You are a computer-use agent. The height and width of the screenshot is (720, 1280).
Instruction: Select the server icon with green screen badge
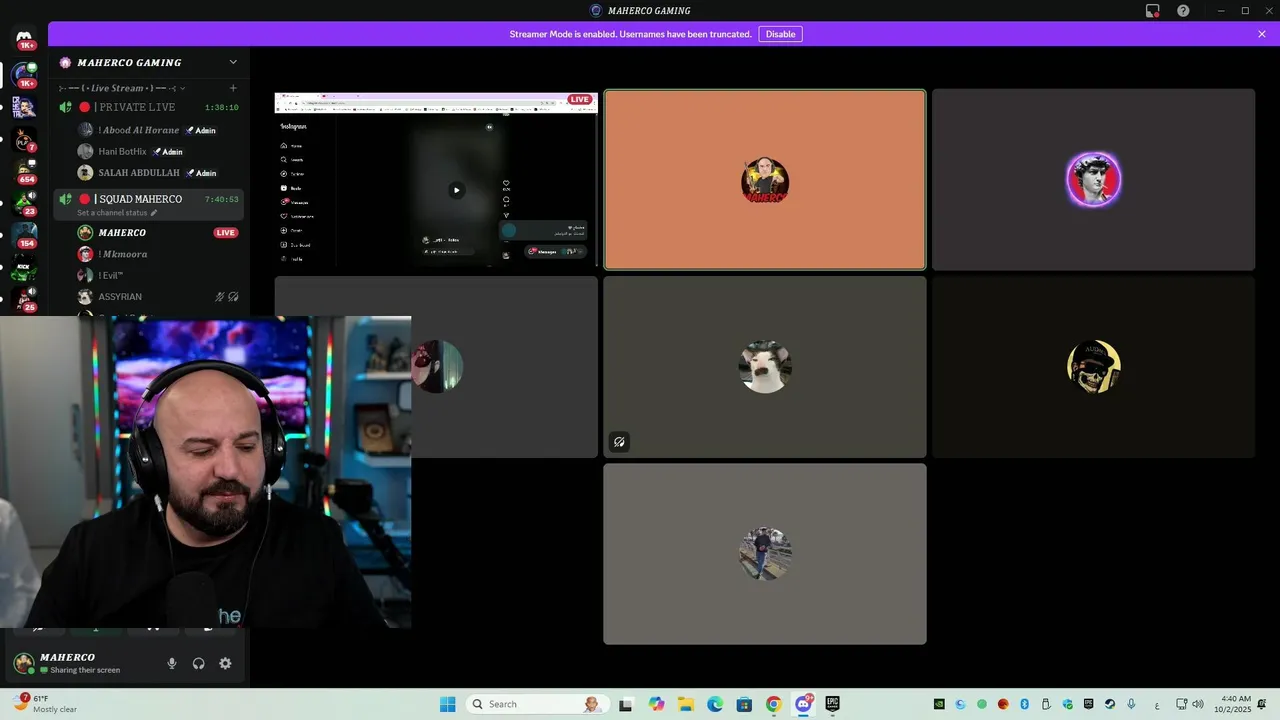coord(24,74)
